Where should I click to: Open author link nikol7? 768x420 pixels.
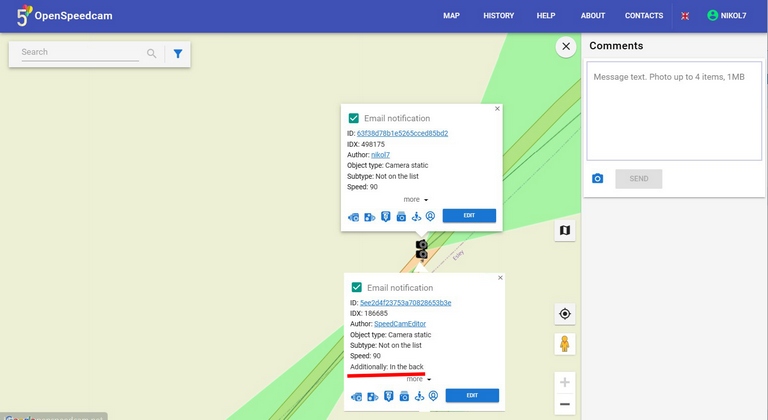coord(380,155)
